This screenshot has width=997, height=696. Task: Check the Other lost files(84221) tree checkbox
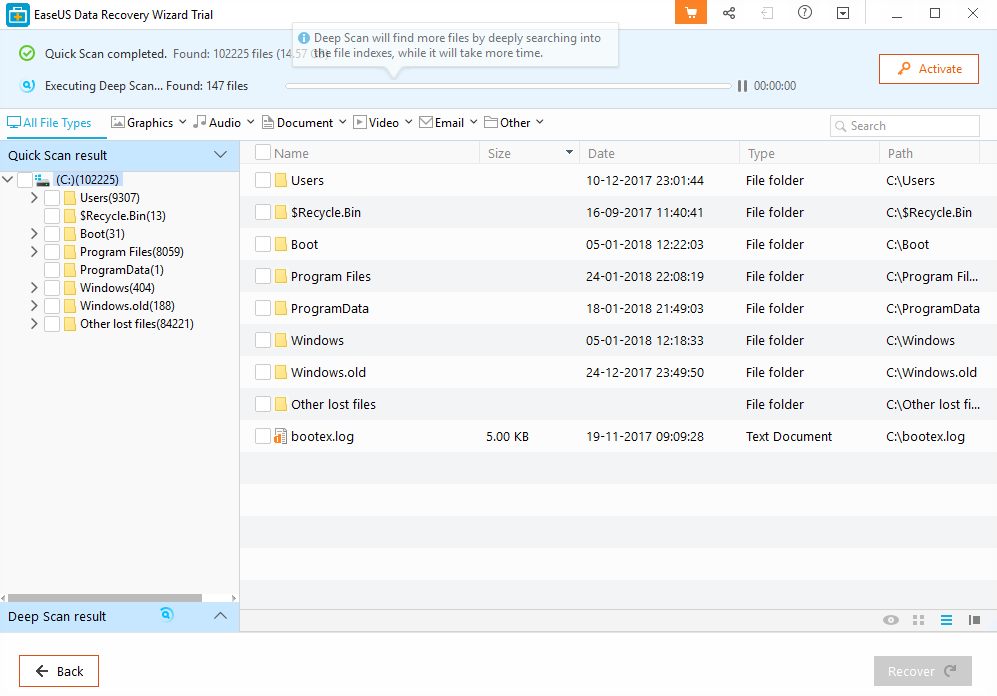point(52,324)
